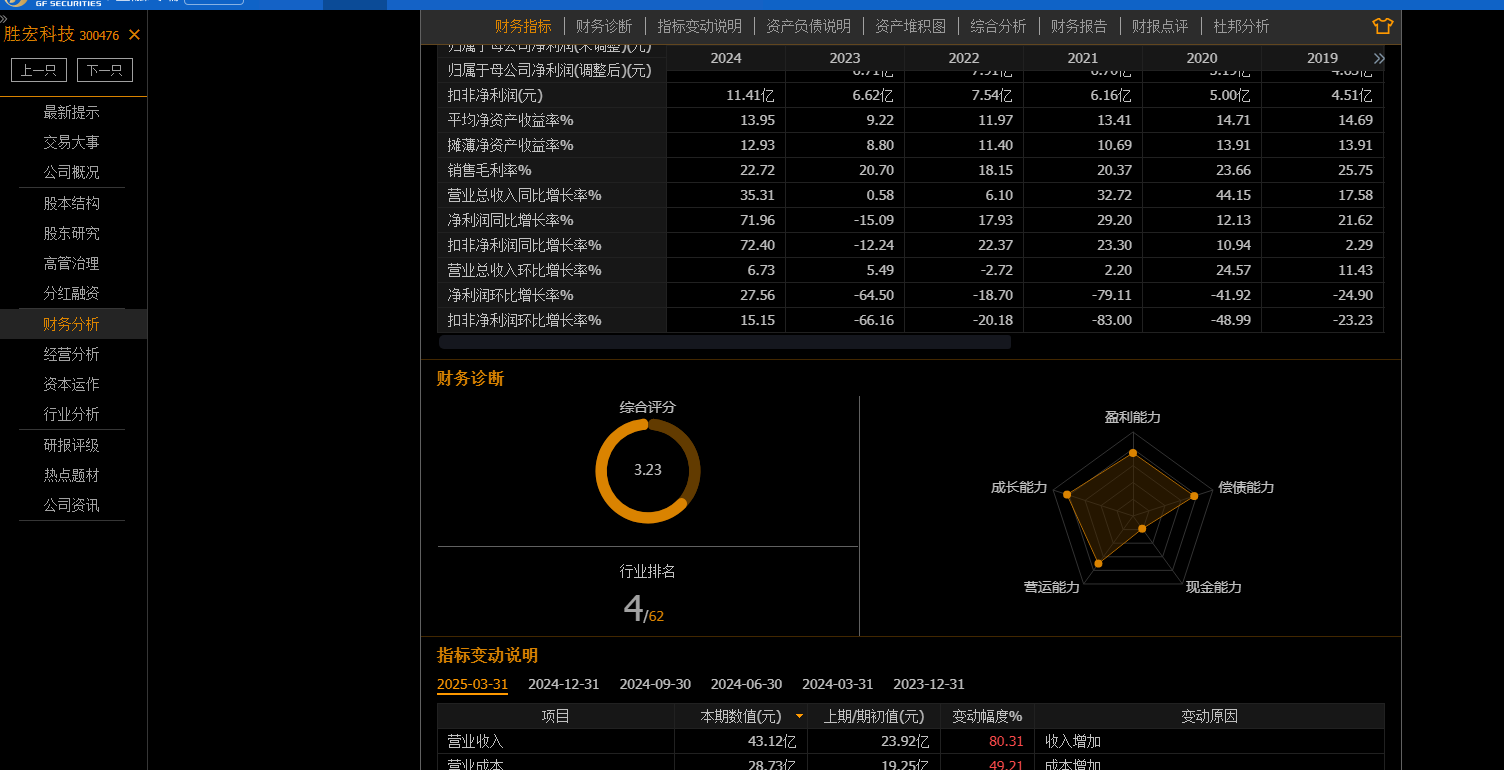Viewport: 1504px width, 770px height.
Task: Switch to the 资产堆积图 tab
Action: pos(910,26)
